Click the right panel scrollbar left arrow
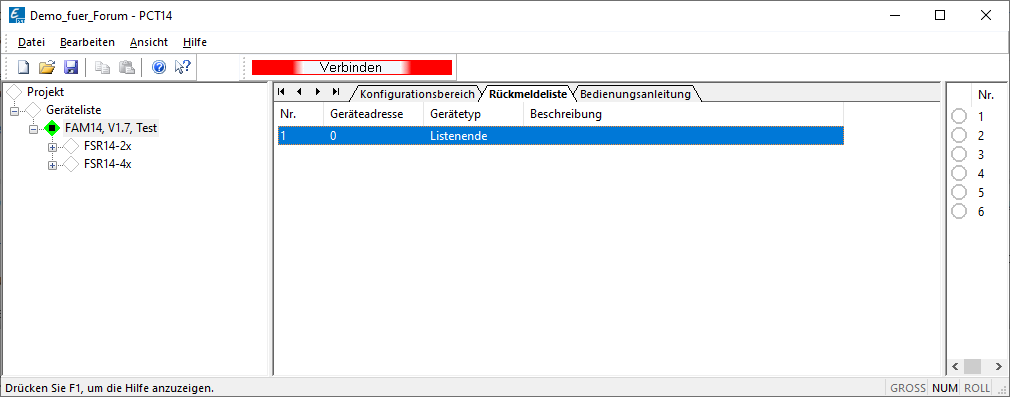 (955, 366)
